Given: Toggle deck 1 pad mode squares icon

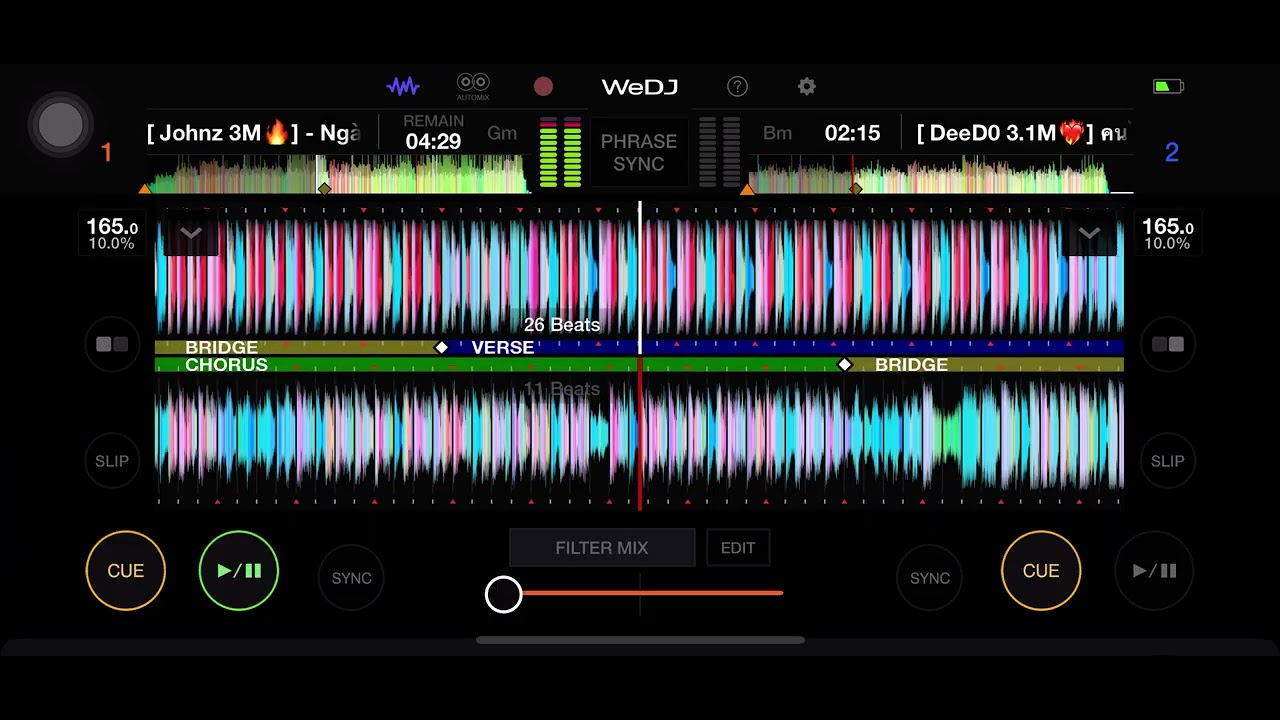Looking at the screenshot, I should click(112, 344).
